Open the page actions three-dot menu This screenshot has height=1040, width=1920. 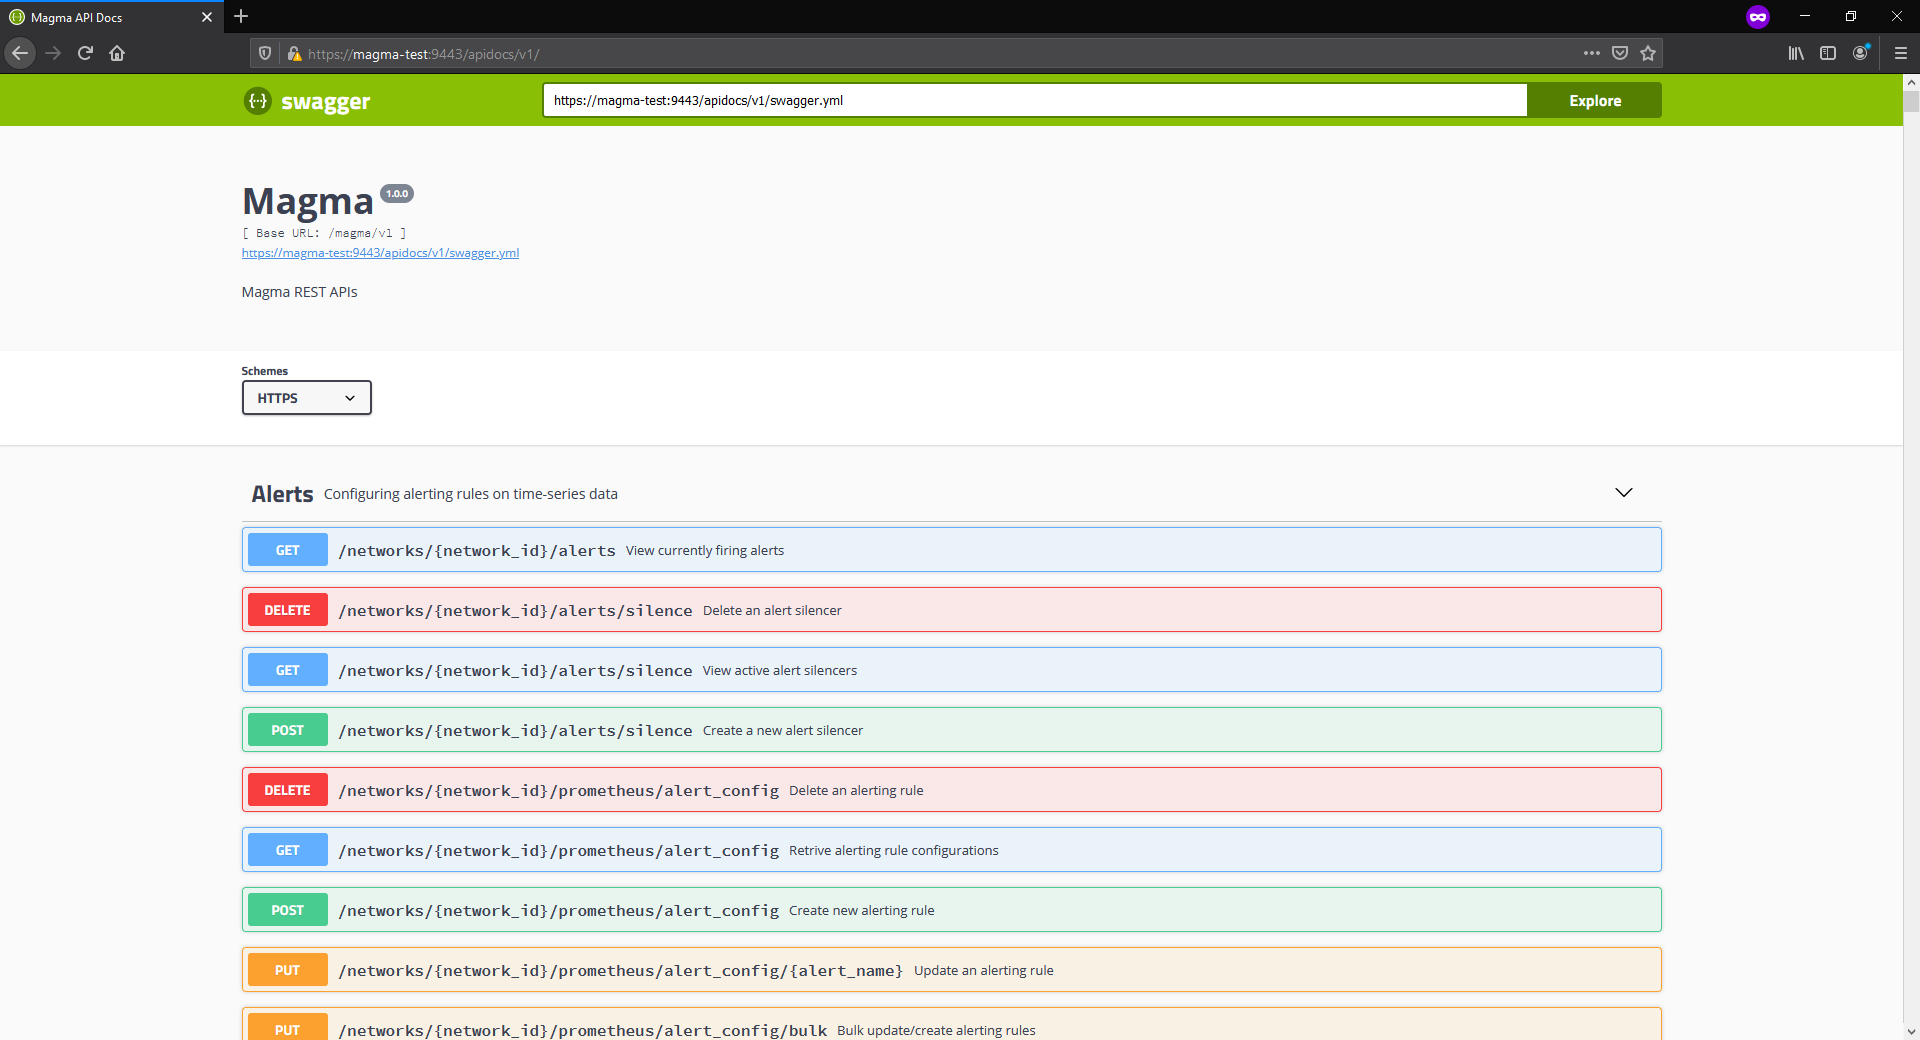1592,53
